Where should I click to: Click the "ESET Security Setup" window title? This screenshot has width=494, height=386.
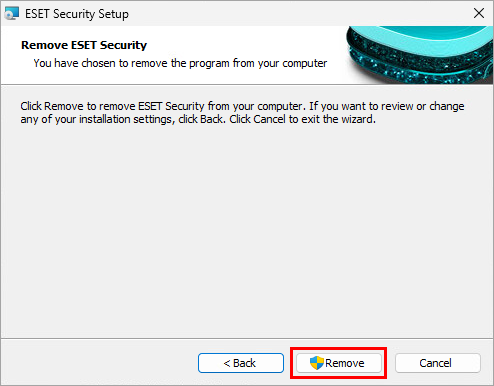[77, 14]
